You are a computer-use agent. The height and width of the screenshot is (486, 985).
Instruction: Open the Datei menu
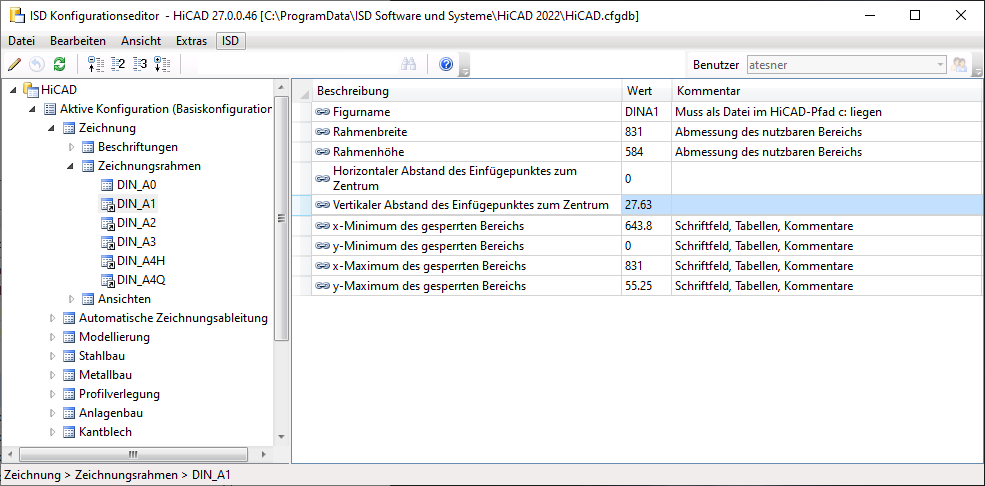coord(21,41)
